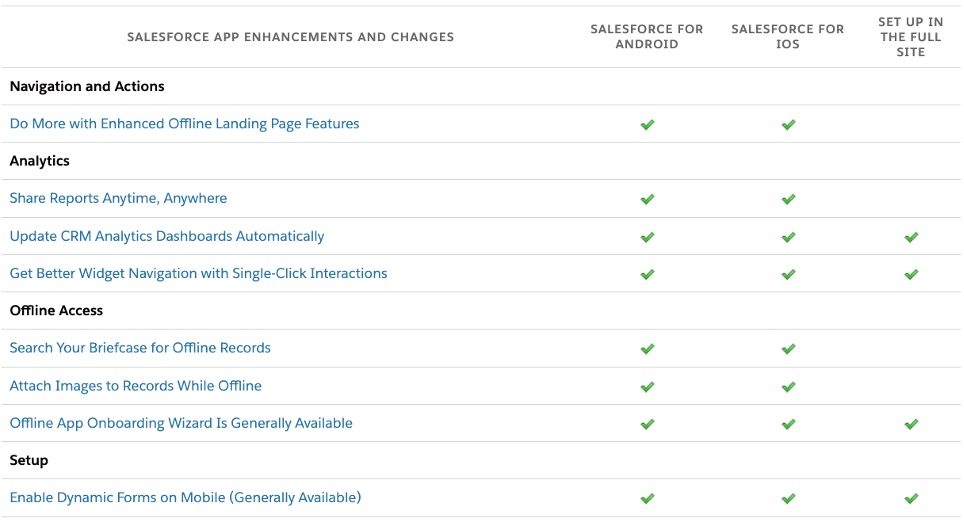The image size is (964, 522).
Task: Click iOS checkmark for Attach Images to Records
Action: click(x=789, y=387)
